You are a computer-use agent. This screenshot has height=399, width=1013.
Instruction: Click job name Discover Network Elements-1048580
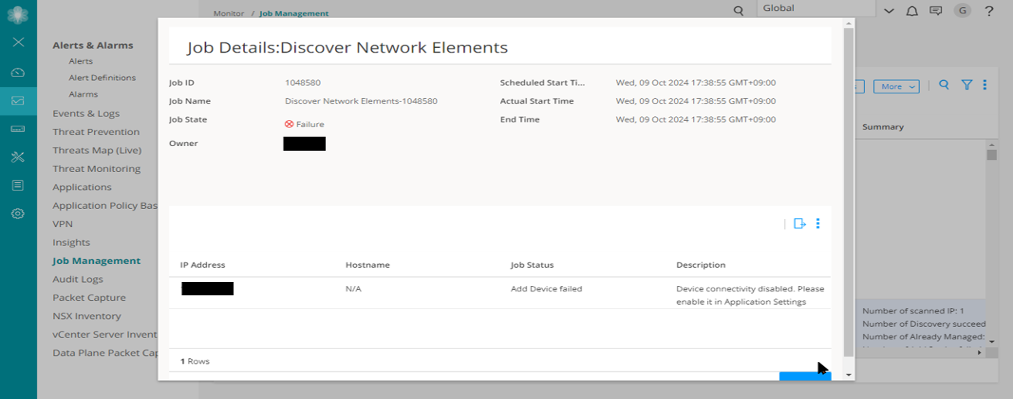click(x=361, y=101)
